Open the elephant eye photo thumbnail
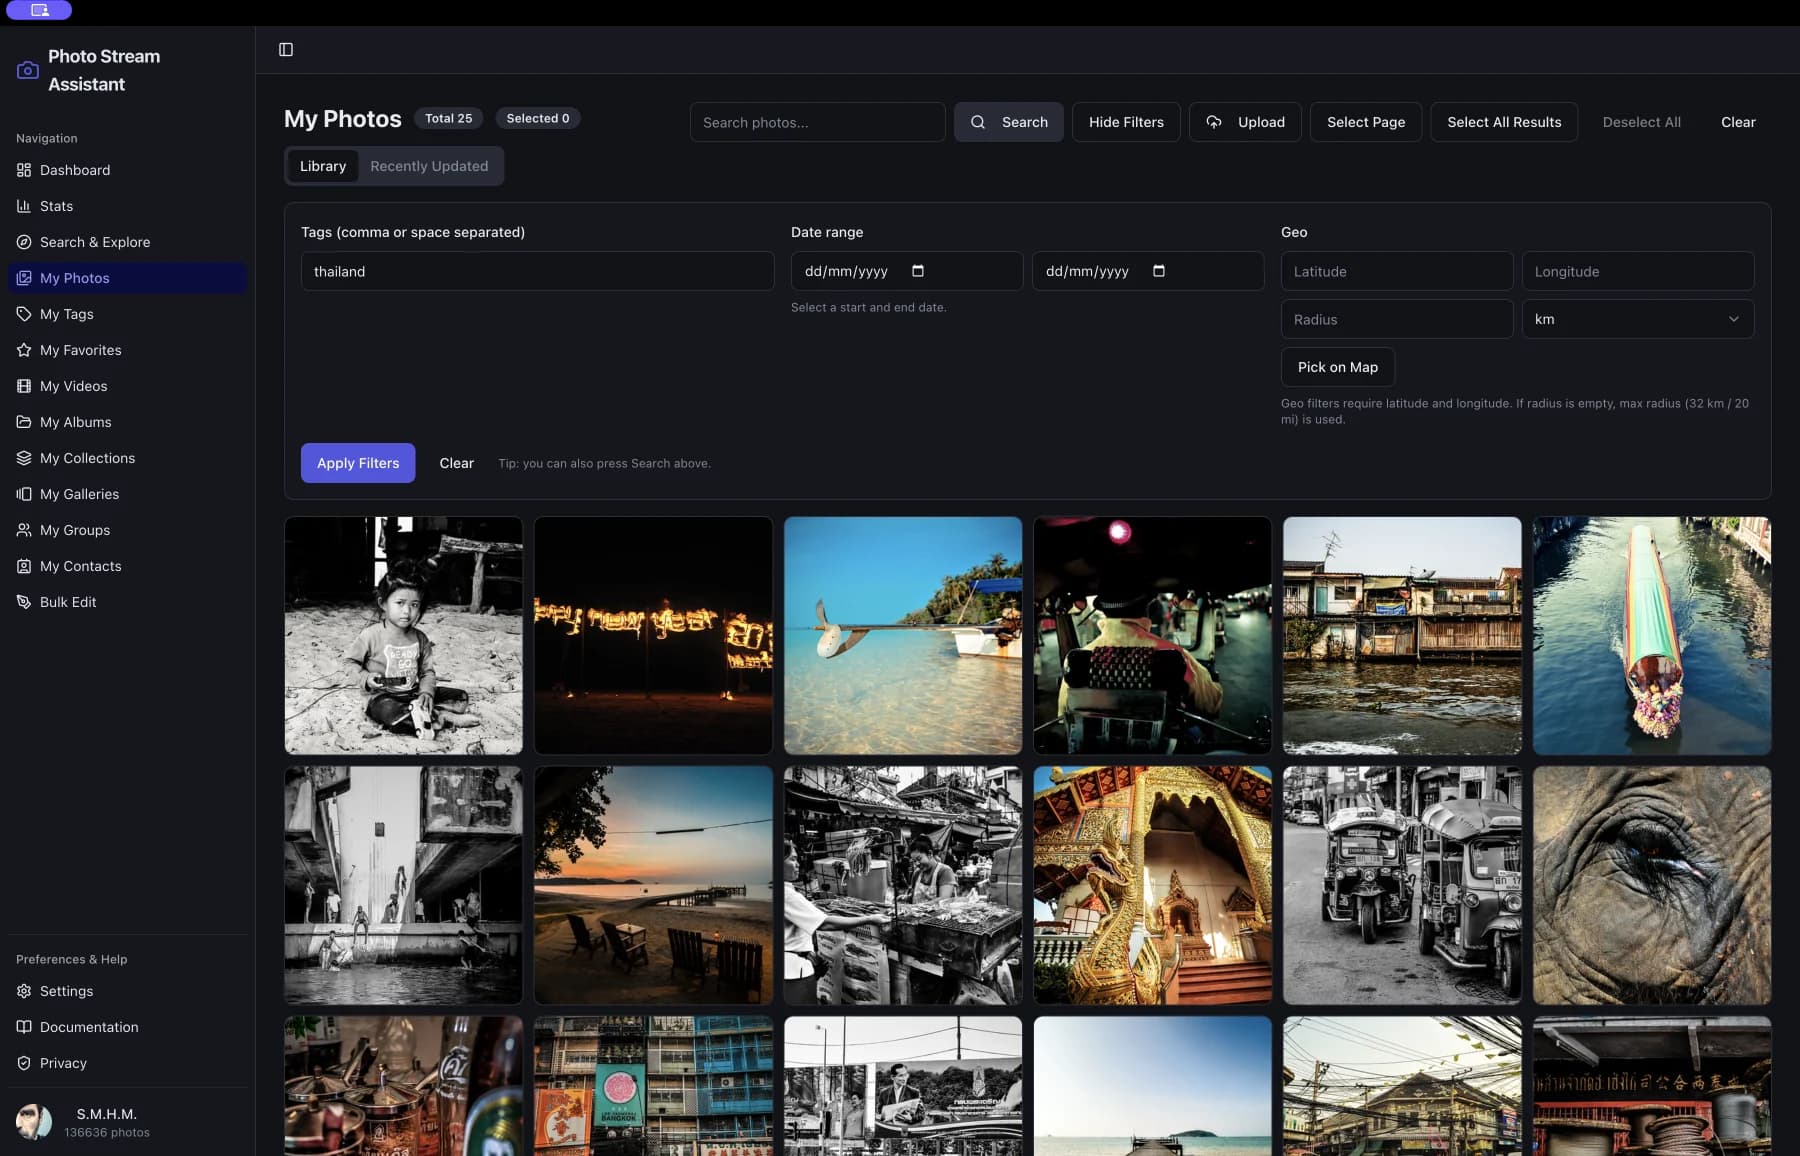 (x=1651, y=885)
